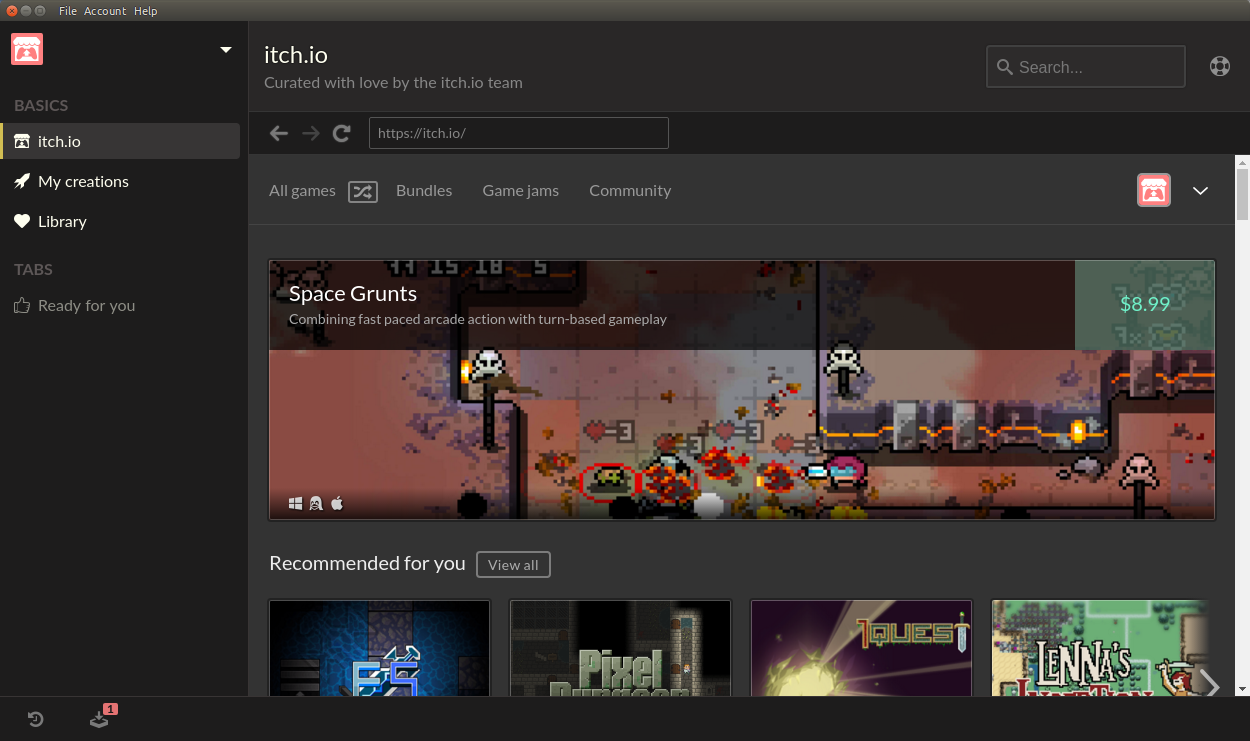Open the Game jams link

point(520,190)
